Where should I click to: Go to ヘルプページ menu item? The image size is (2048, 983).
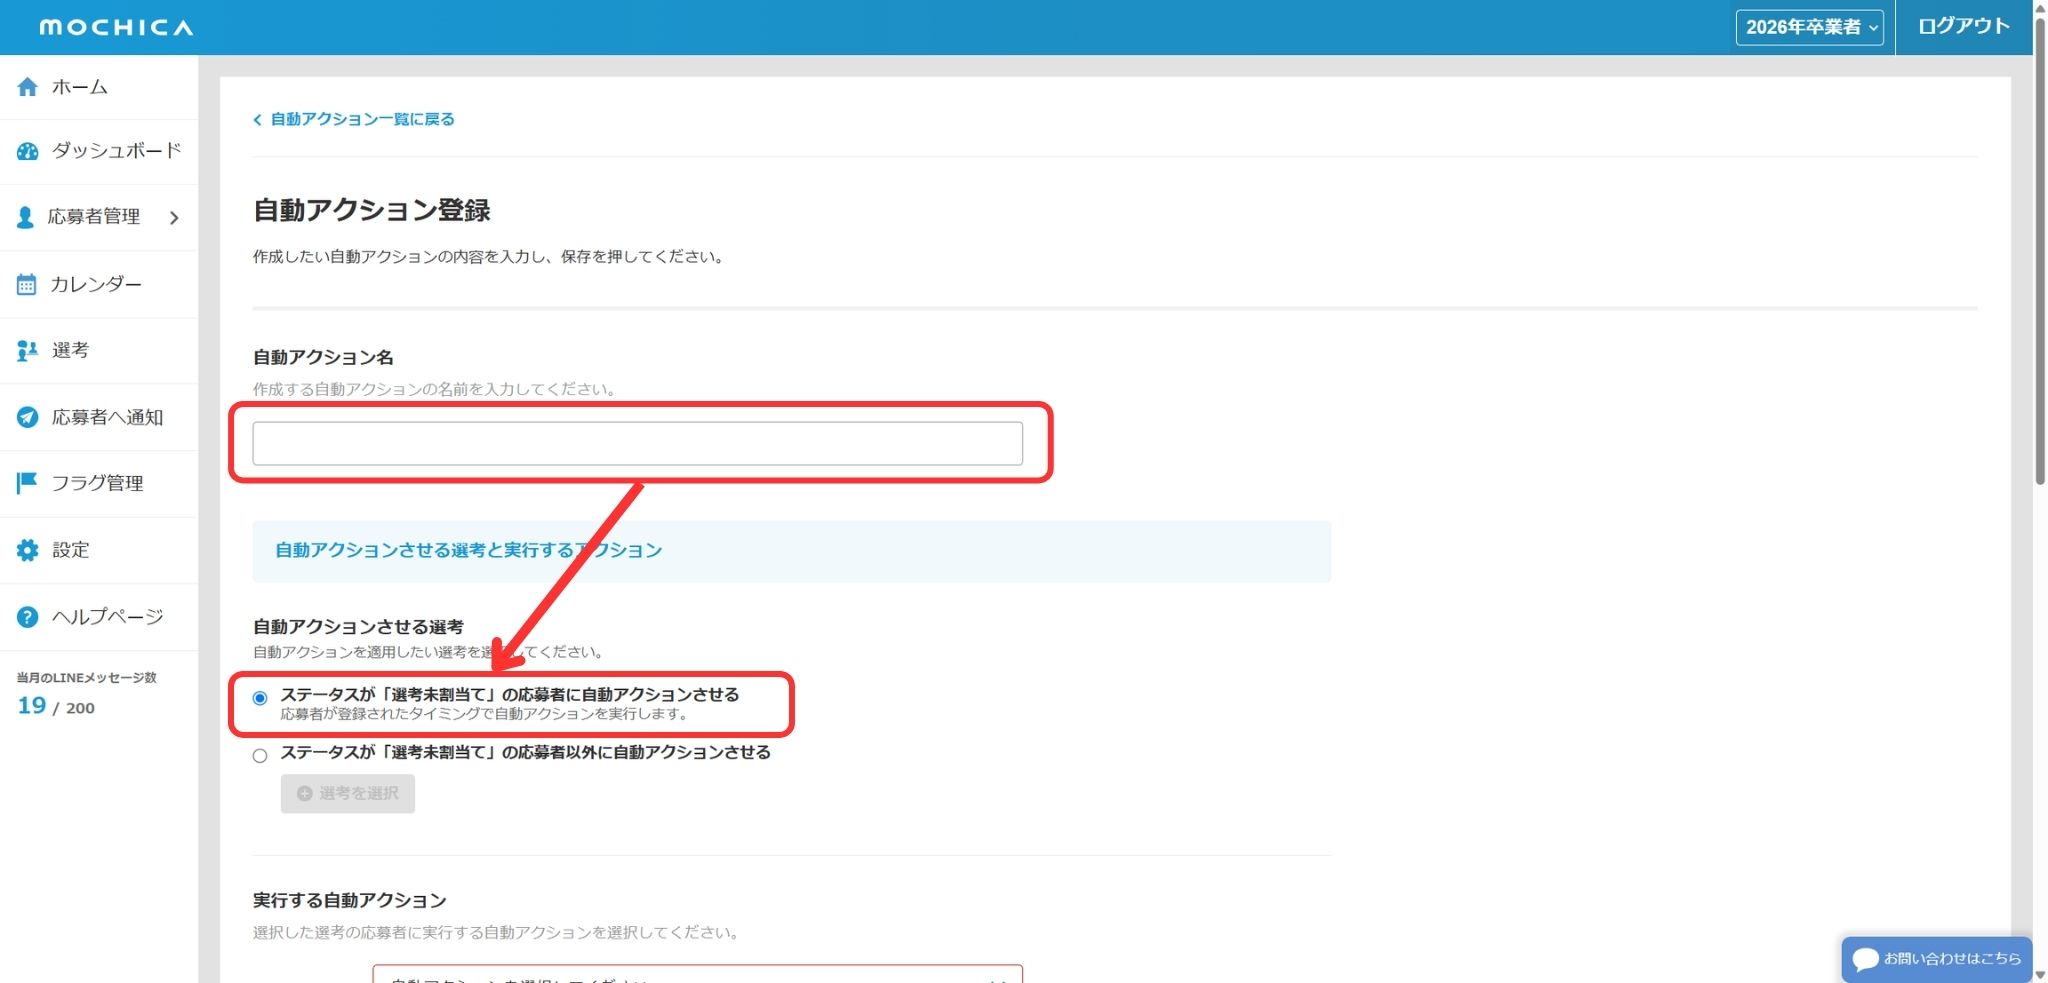(107, 617)
